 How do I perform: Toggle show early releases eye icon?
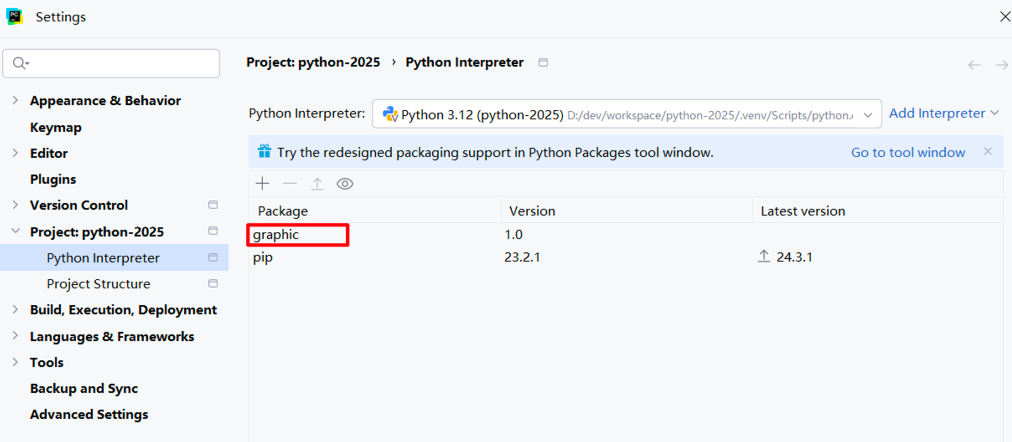pos(345,184)
